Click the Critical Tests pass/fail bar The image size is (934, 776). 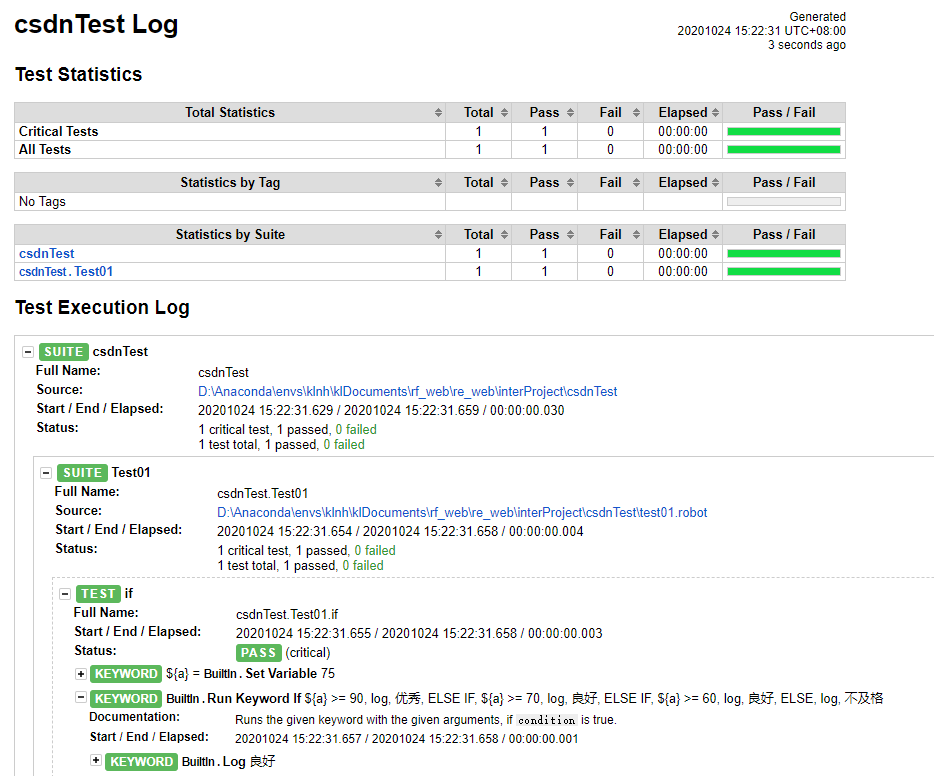click(x=783, y=132)
